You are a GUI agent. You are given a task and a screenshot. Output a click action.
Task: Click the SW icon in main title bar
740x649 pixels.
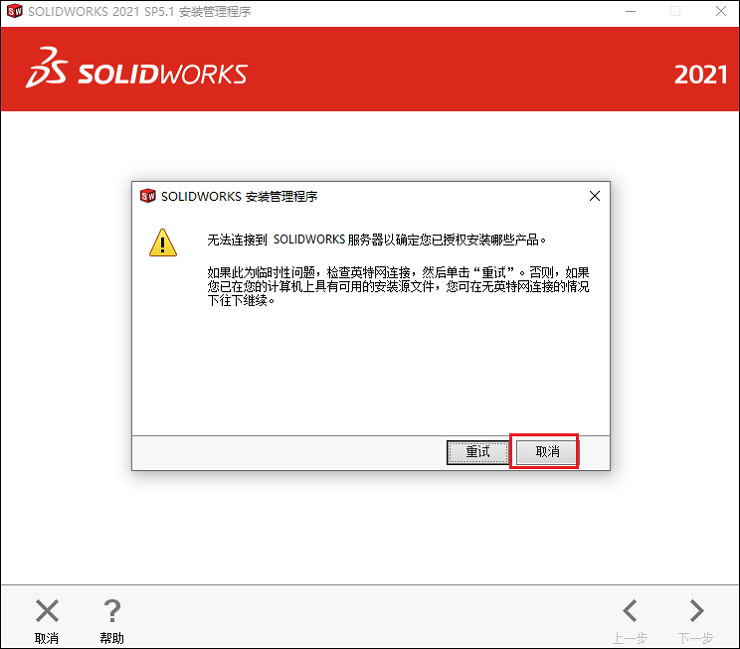(15, 11)
